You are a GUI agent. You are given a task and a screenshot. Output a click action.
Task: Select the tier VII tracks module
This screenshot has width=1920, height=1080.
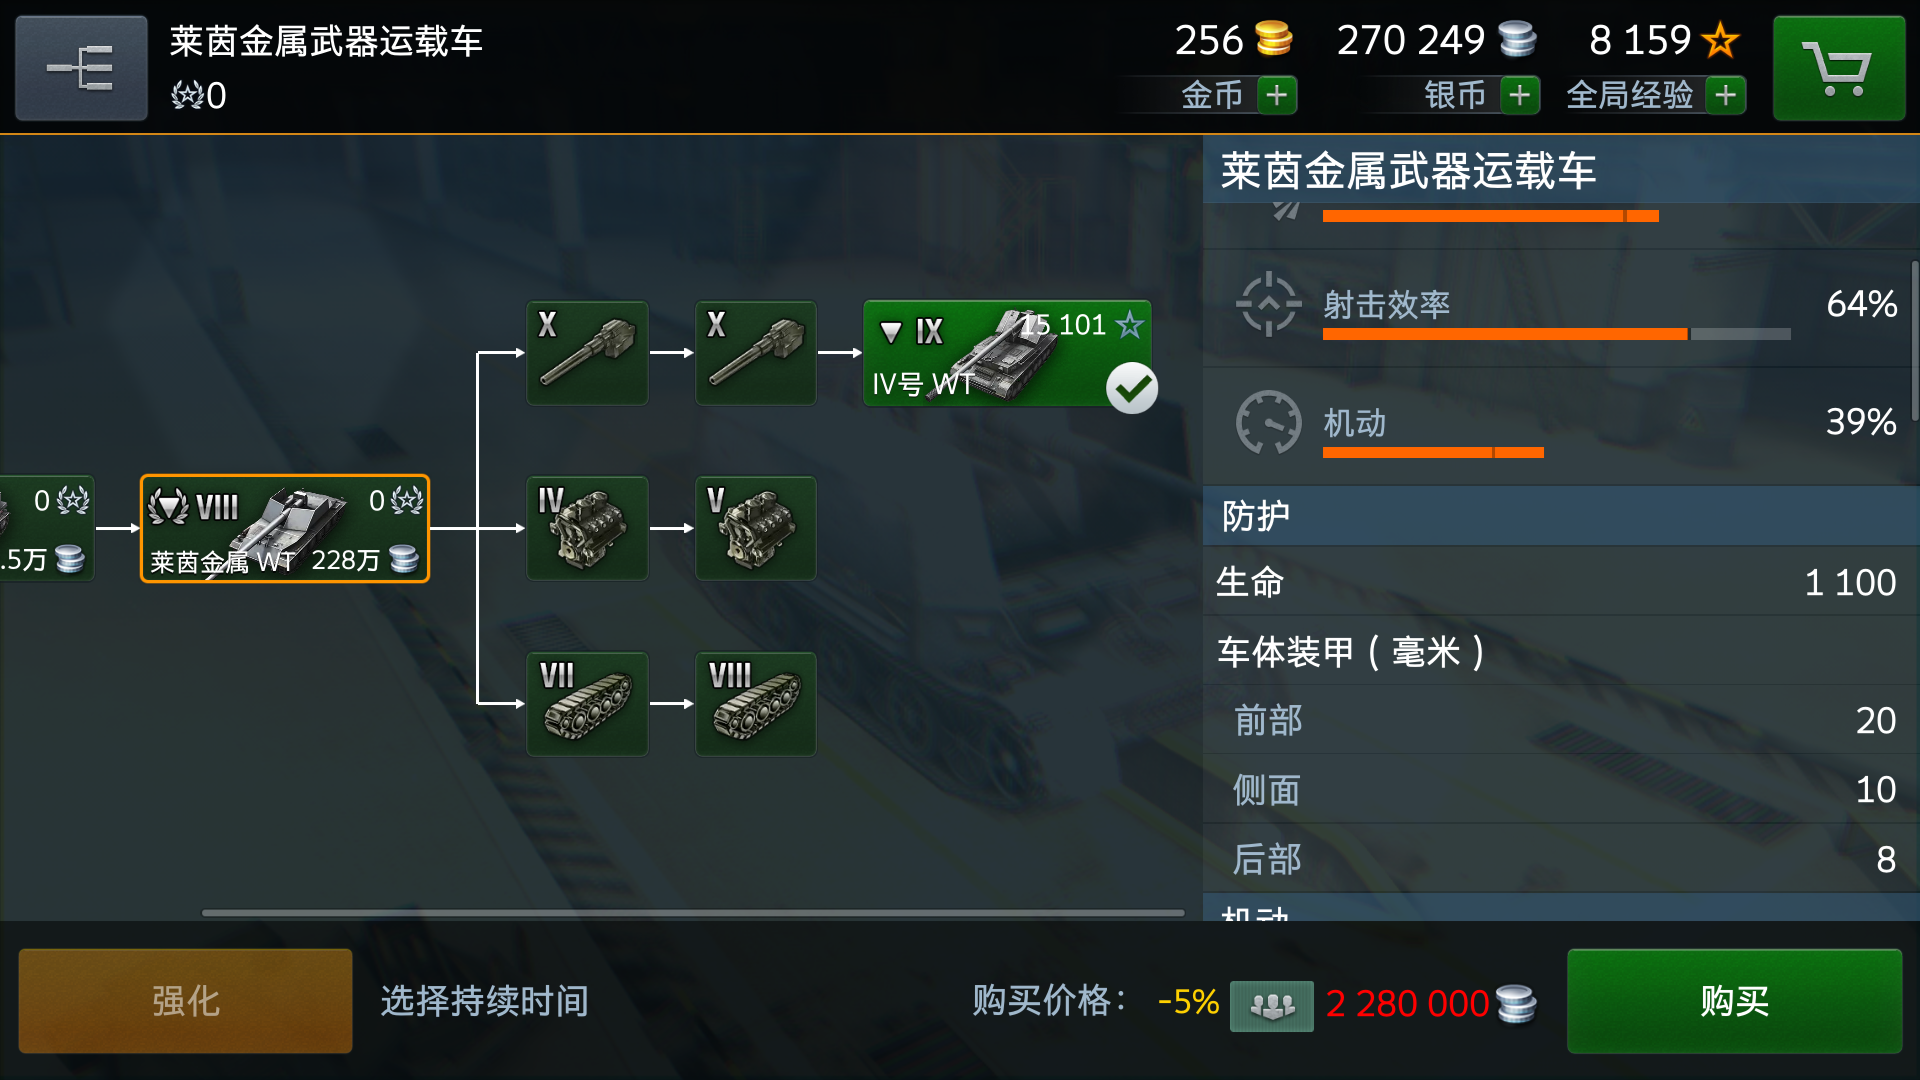(587, 704)
